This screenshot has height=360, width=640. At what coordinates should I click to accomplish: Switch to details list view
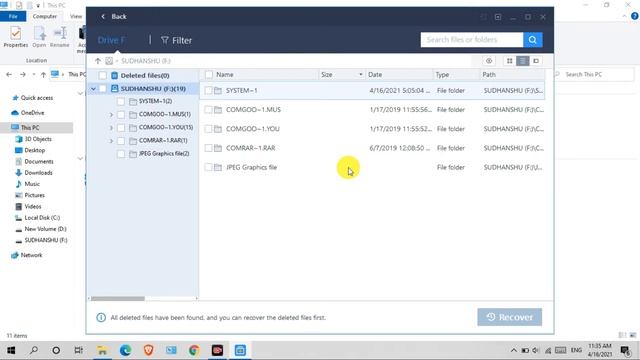point(522,61)
